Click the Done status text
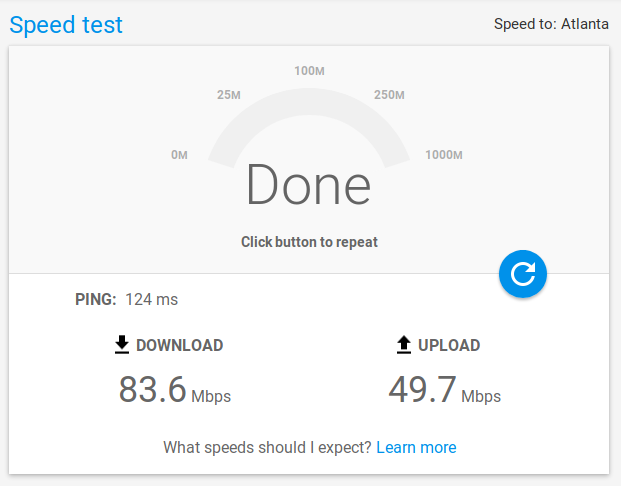The image size is (621, 486). click(x=309, y=185)
